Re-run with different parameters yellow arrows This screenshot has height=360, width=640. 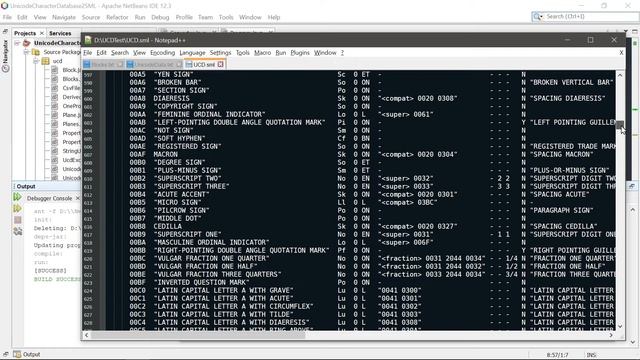pyautogui.click(x=18, y=208)
